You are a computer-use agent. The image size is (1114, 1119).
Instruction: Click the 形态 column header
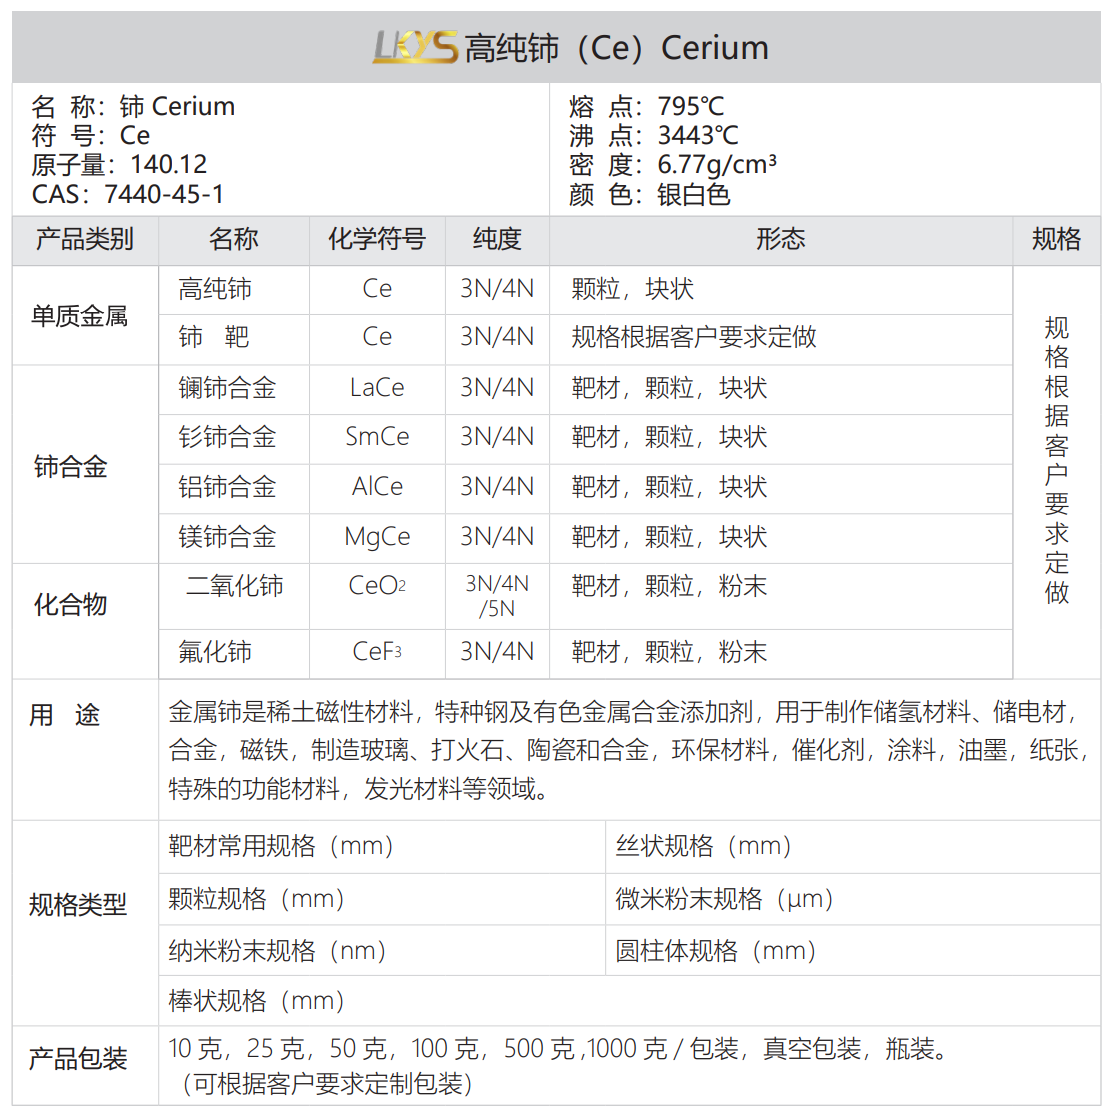tap(782, 240)
